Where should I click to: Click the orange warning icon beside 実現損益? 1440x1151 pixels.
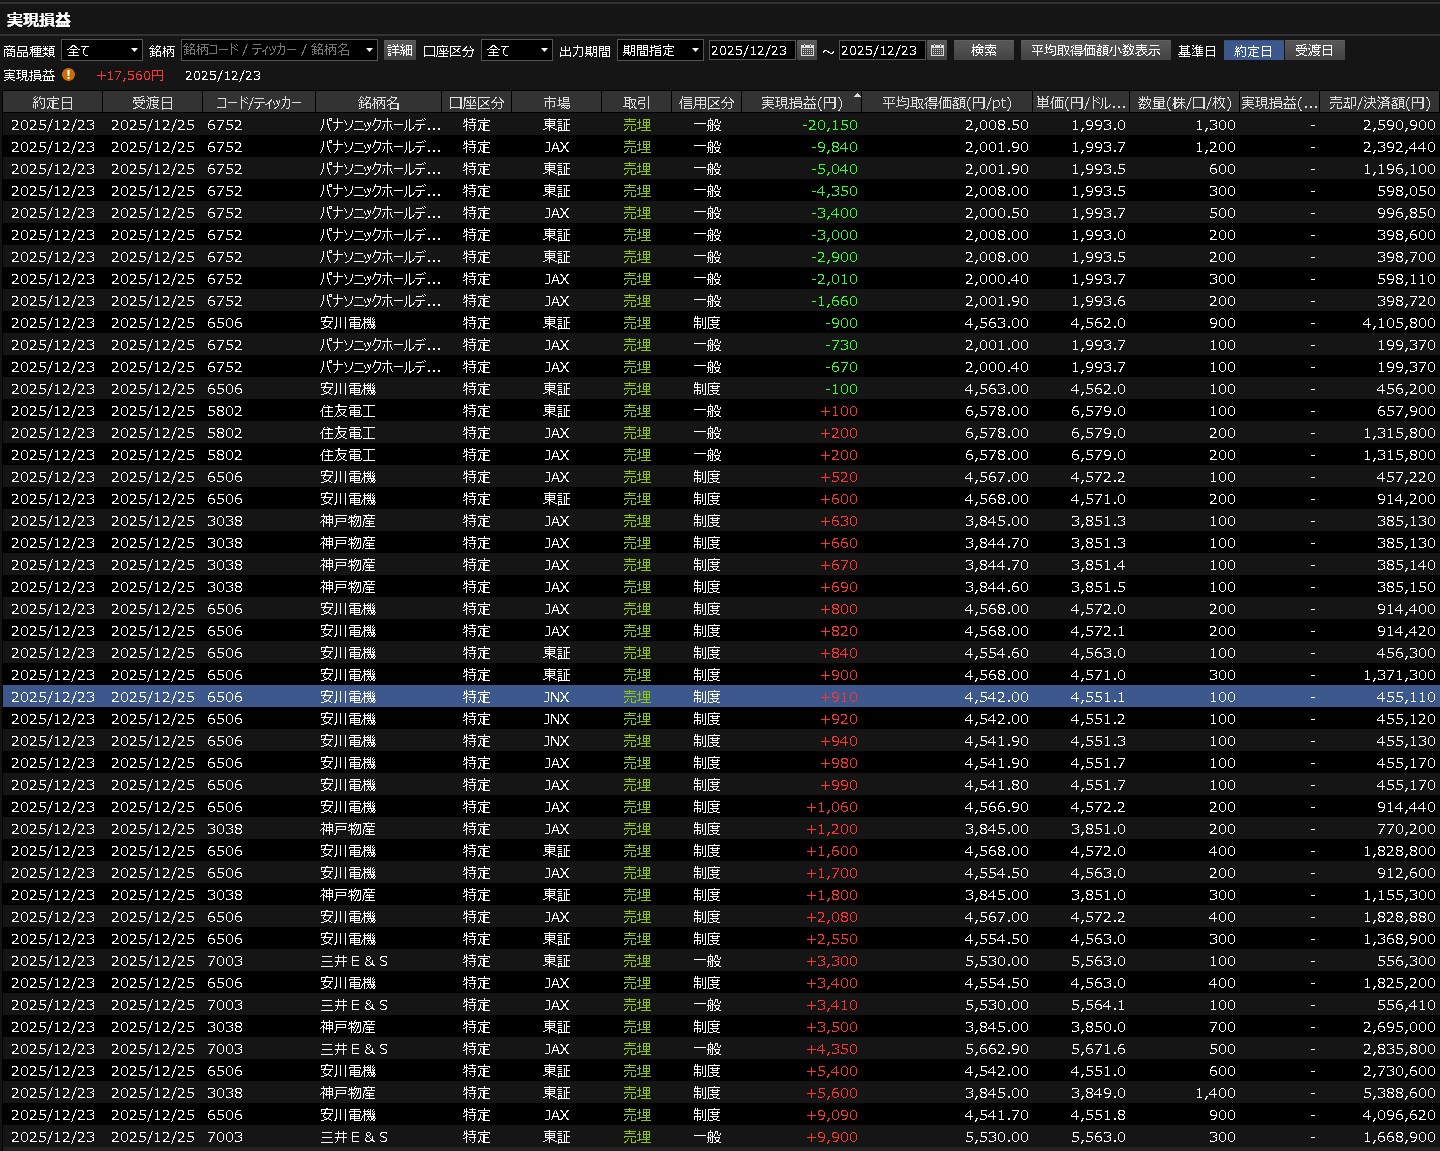(68, 75)
